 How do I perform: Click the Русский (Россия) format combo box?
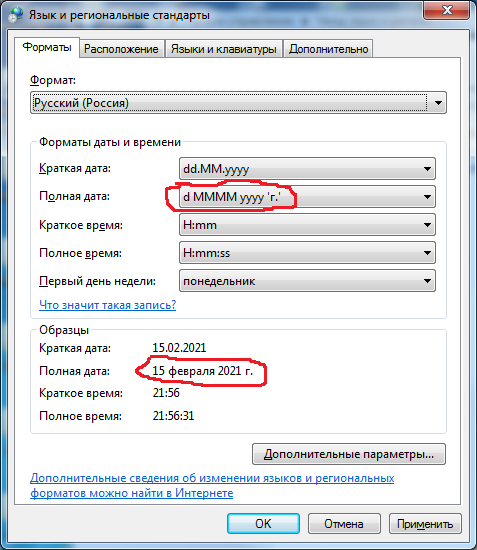pyautogui.click(x=238, y=103)
